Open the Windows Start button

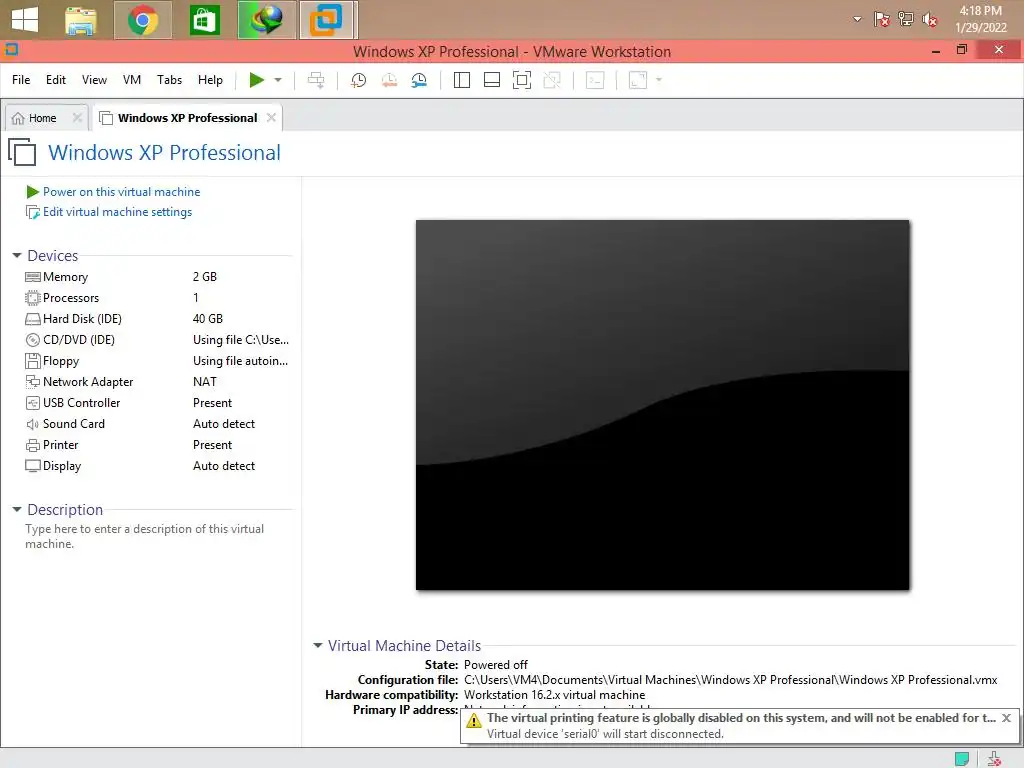[25, 20]
